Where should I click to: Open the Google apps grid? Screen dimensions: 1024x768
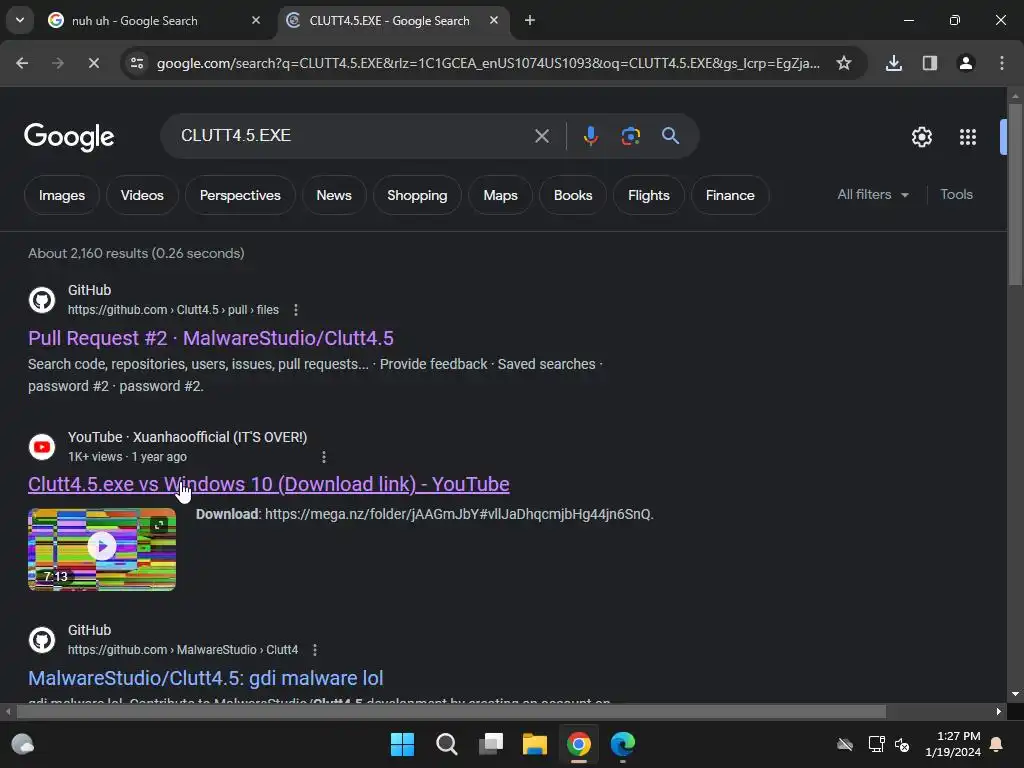point(967,137)
